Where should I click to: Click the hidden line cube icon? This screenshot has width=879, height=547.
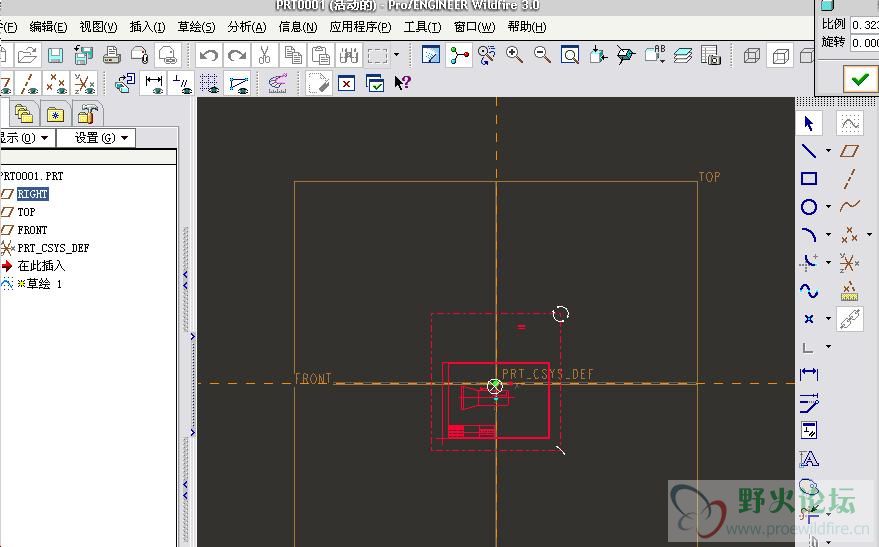click(781, 55)
